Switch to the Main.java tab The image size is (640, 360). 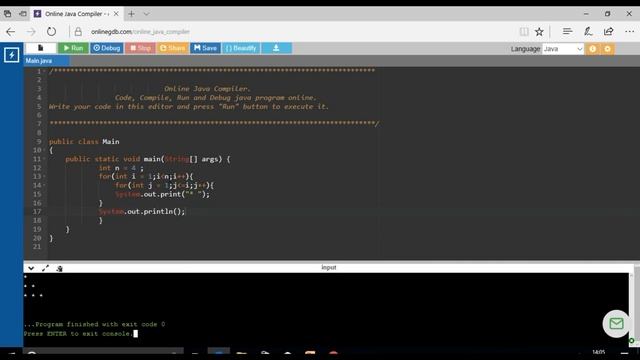(x=46, y=61)
